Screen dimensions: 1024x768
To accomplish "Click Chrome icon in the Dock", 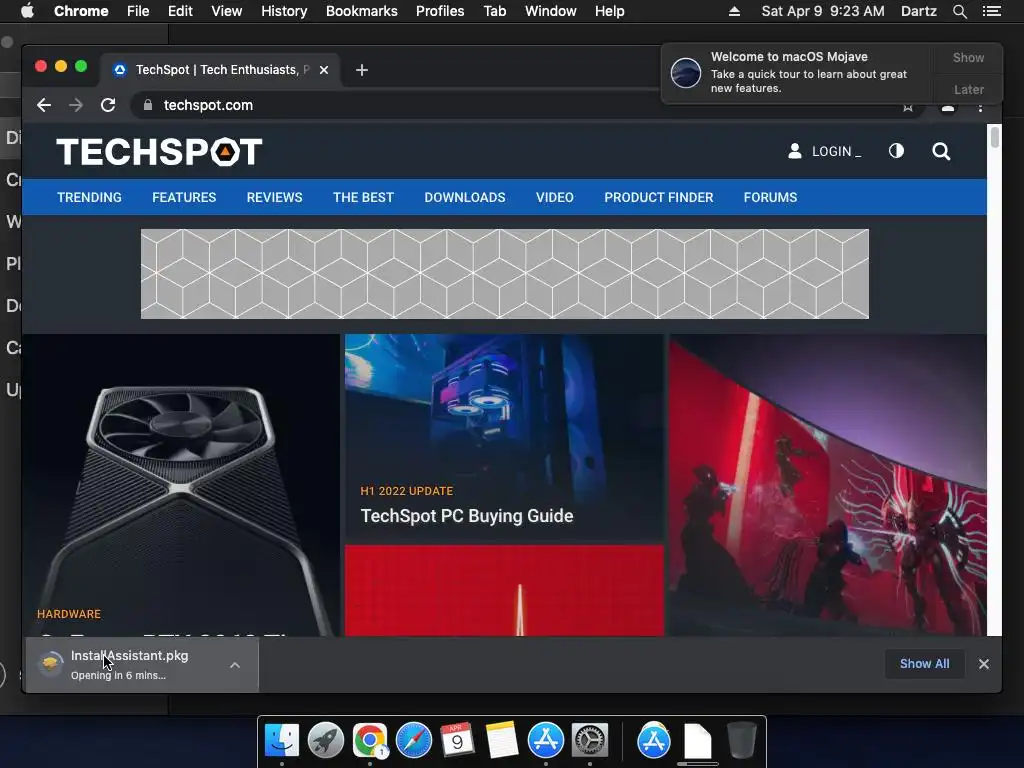I will (370, 740).
